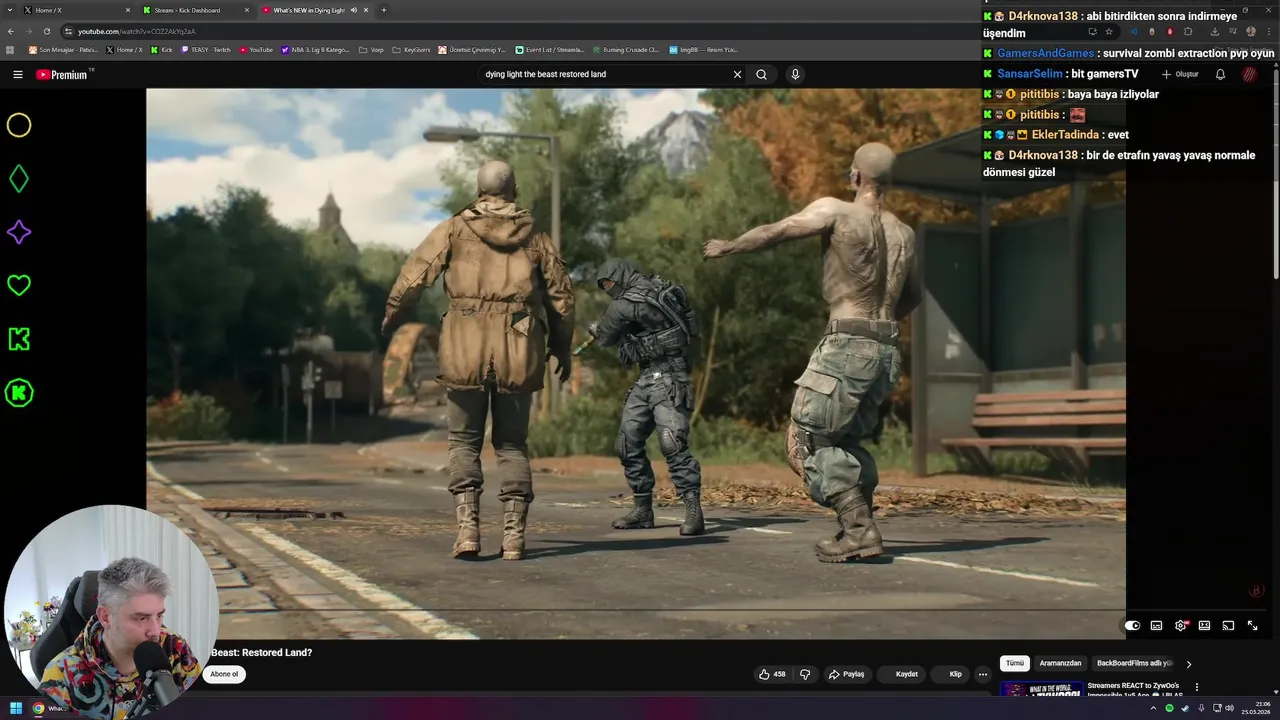Toggle the video autoplay switch
This screenshot has width=1280, height=720.
[1132, 625]
